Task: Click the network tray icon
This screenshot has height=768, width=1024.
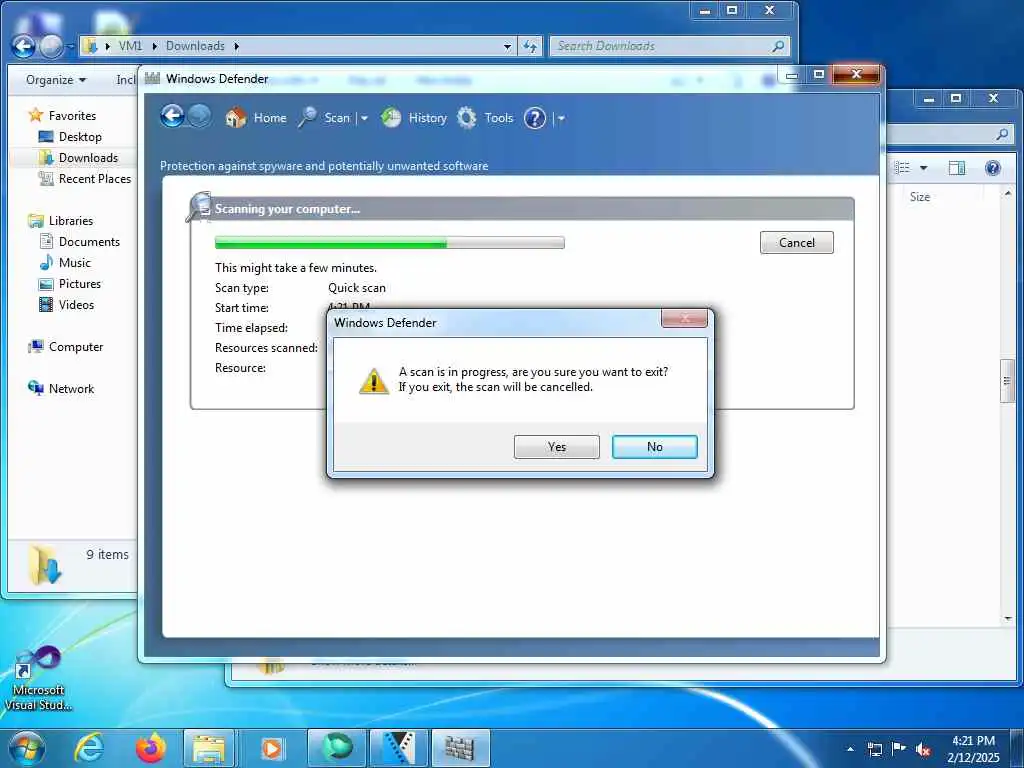Action: [x=874, y=749]
